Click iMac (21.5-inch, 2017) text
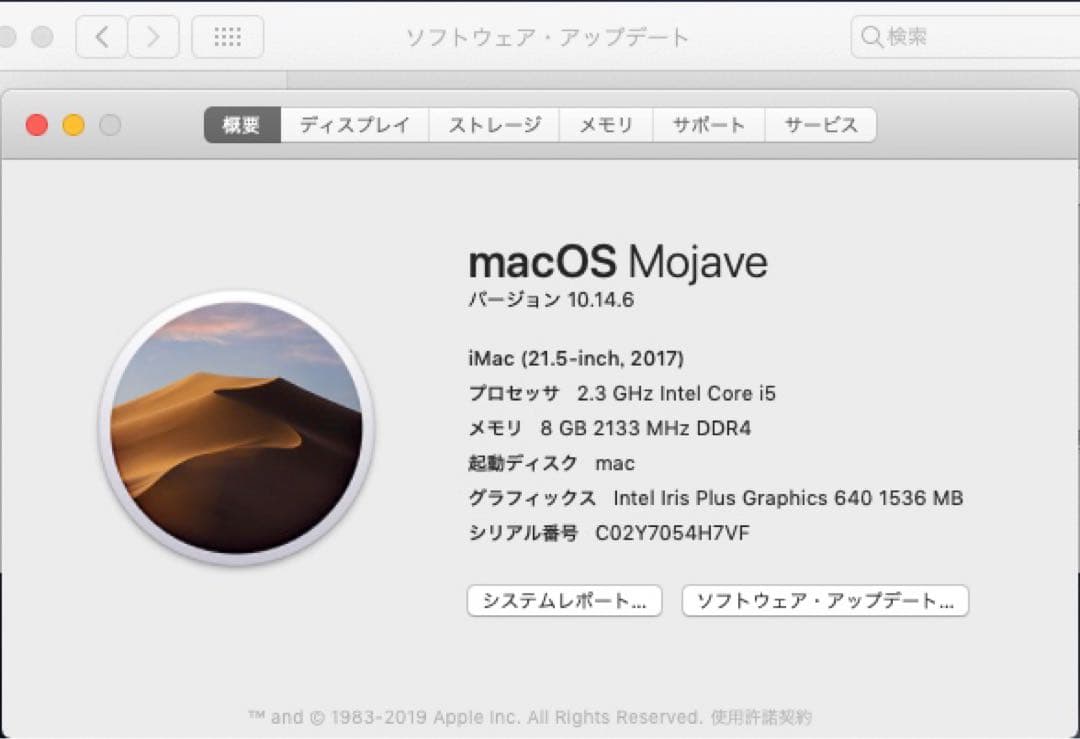This screenshot has width=1080, height=739. (576, 358)
